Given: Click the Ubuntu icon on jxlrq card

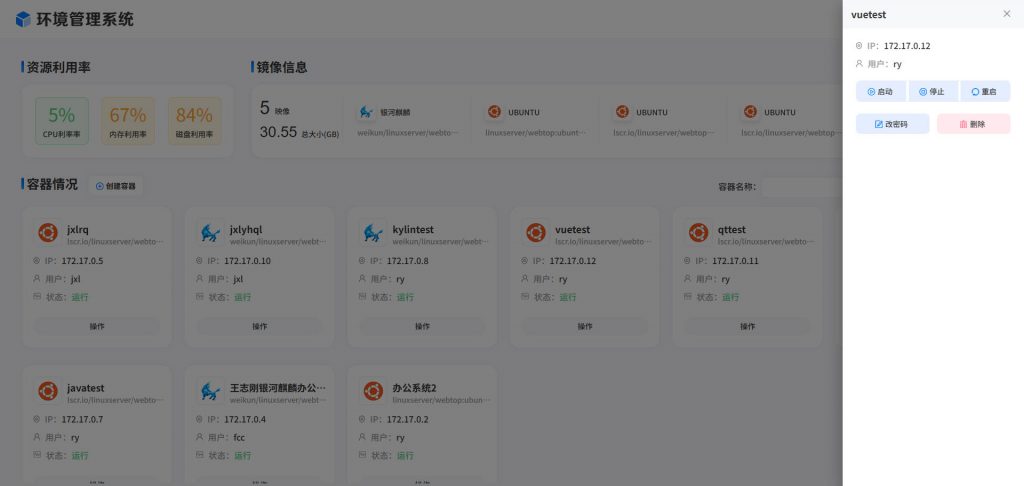Looking at the screenshot, I should pos(46,234).
